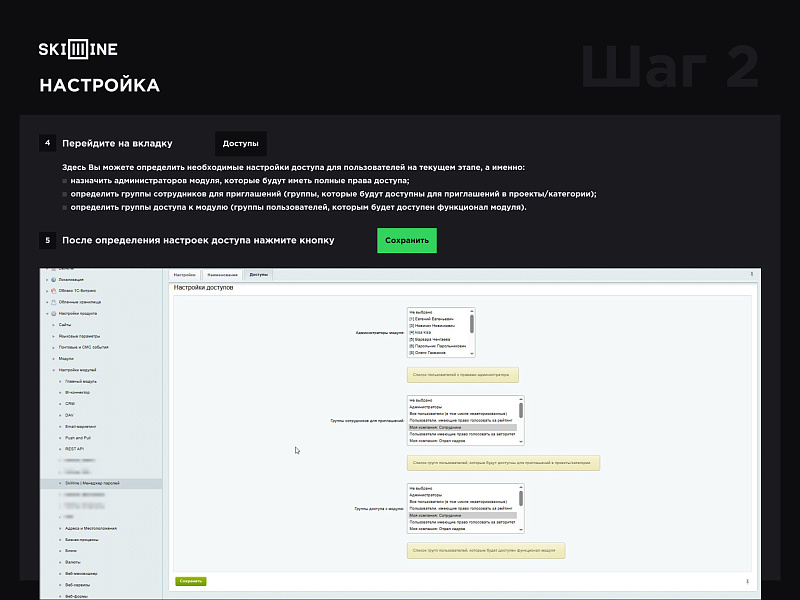The width and height of the screenshot is (800, 600).
Task: Expand the Языковые параметры subtree arrow
Action: (54, 336)
